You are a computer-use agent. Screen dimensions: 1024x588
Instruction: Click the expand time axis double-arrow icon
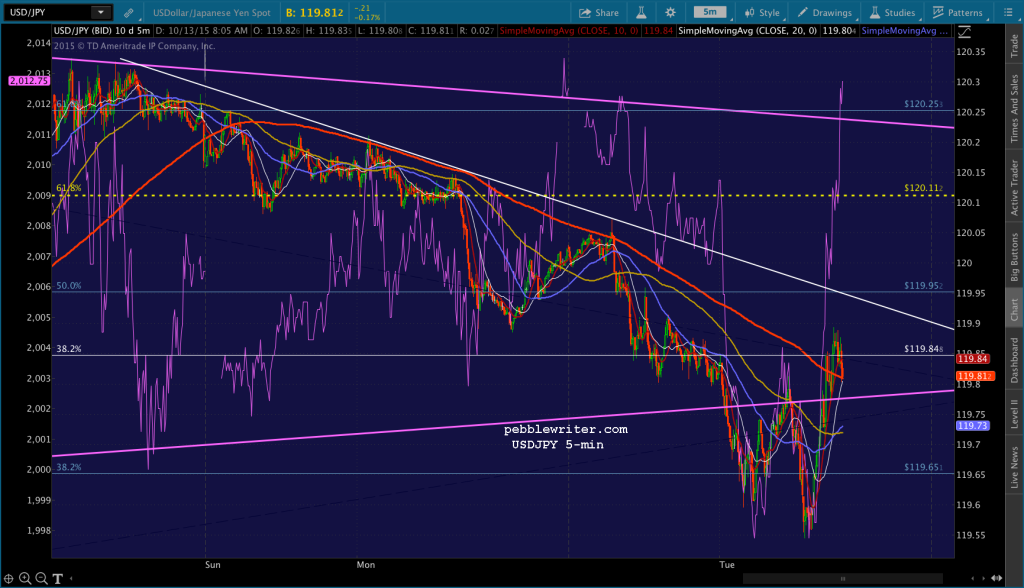pos(997,578)
